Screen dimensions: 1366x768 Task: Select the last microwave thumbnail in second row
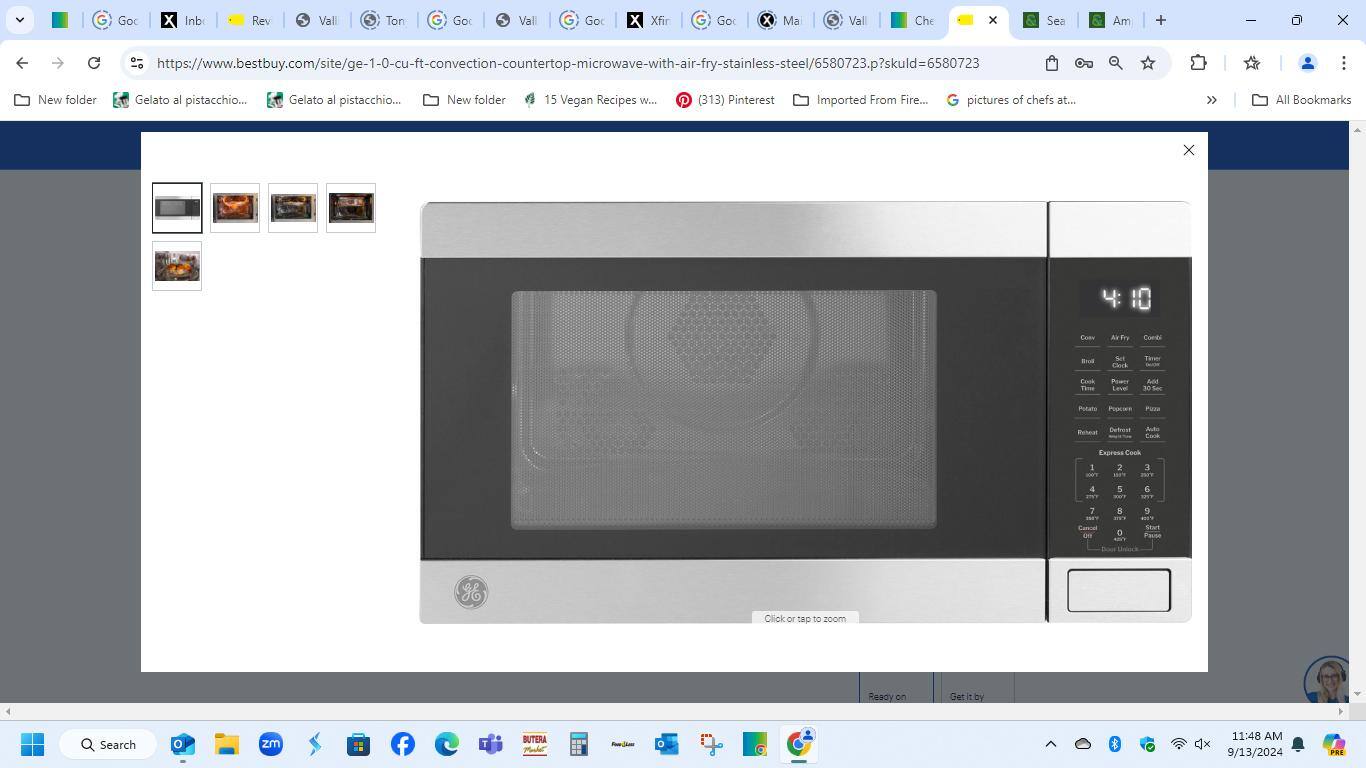[177, 266]
